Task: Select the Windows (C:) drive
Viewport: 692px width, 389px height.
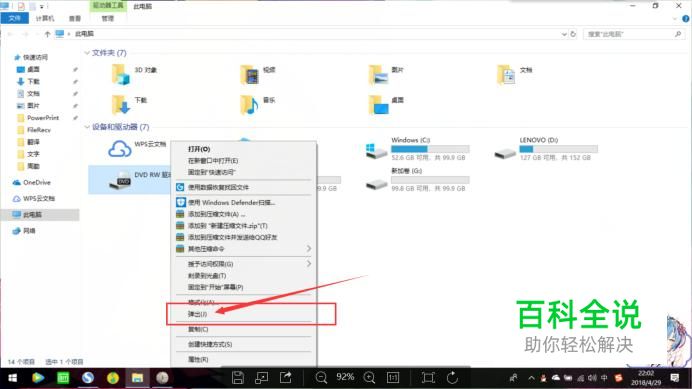Action: [x=417, y=149]
